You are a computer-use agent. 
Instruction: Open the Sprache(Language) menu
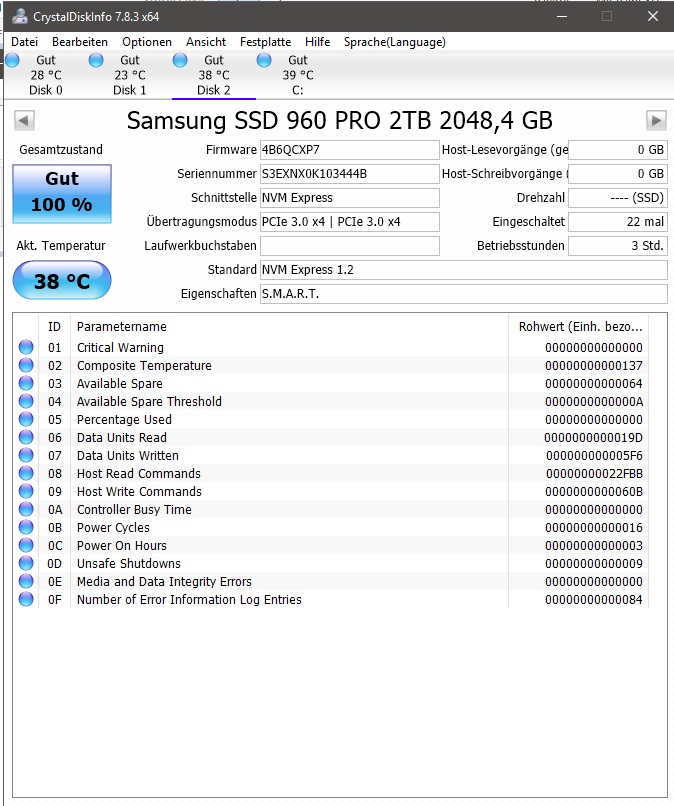coord(394,42)
